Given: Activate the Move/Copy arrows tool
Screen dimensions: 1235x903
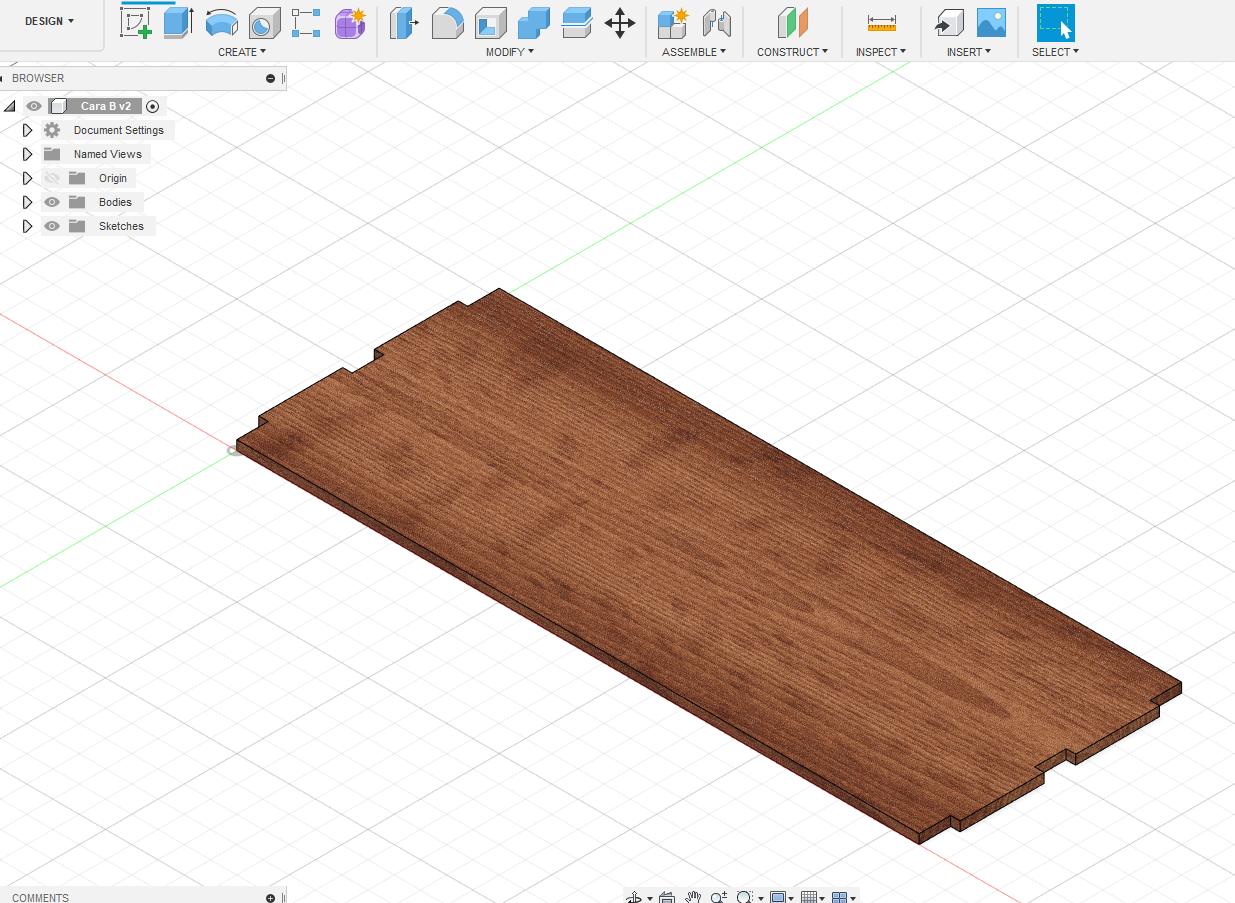Looking at the screenshot, I should 620,22.
